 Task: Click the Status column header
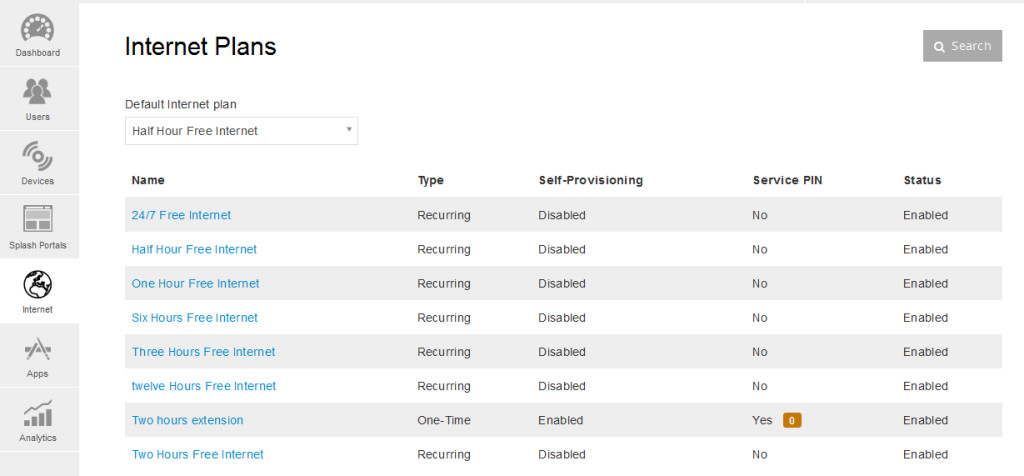pyautogui.click(x=922, y=180)
